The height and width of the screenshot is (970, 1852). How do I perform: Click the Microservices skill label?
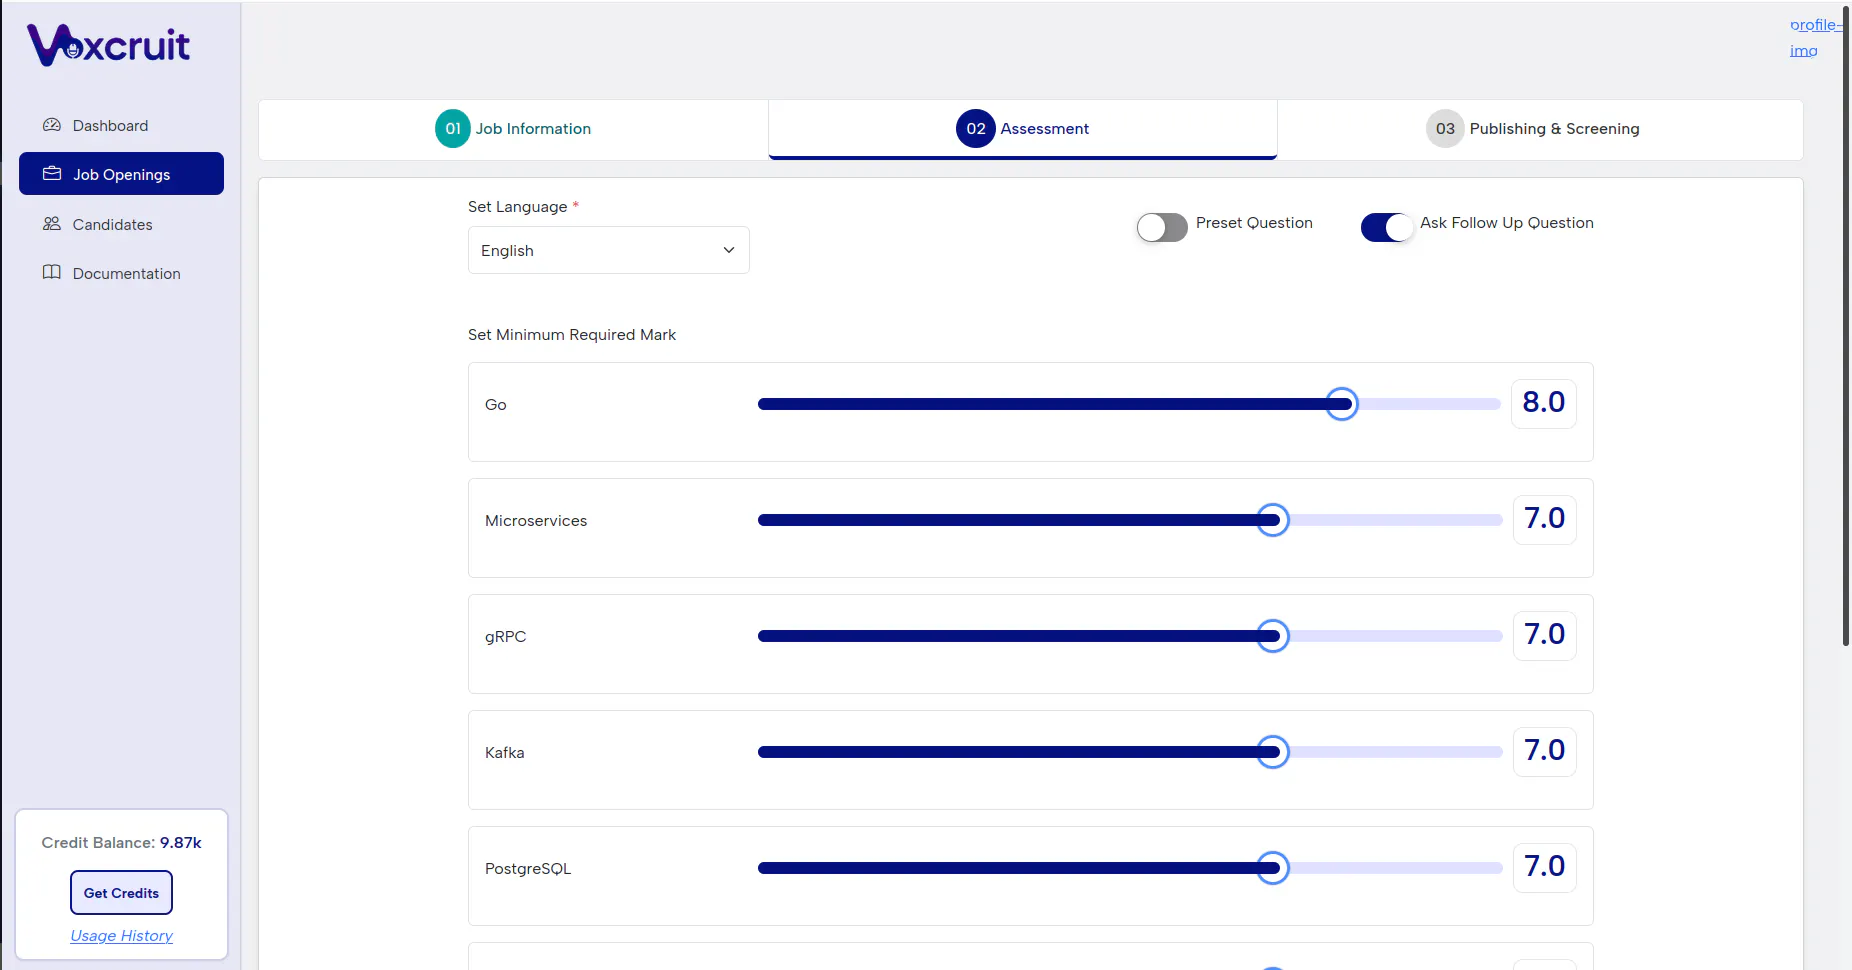tap(536, 521)
